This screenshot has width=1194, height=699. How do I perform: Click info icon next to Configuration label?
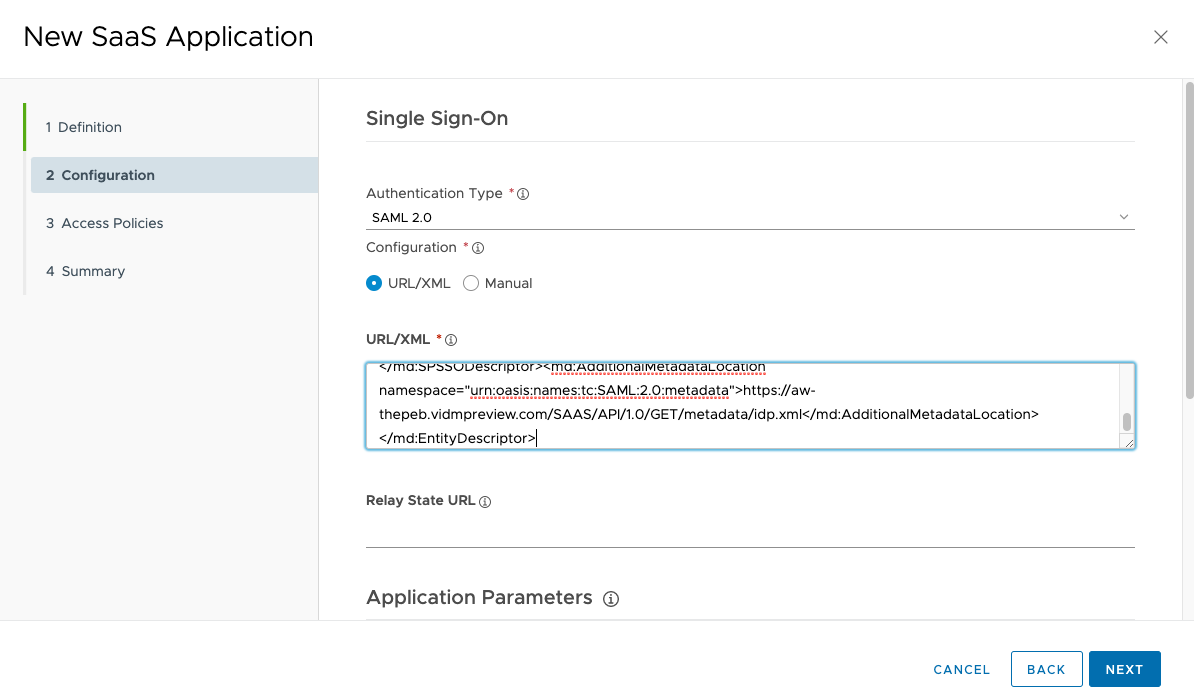tap(478, 248)
